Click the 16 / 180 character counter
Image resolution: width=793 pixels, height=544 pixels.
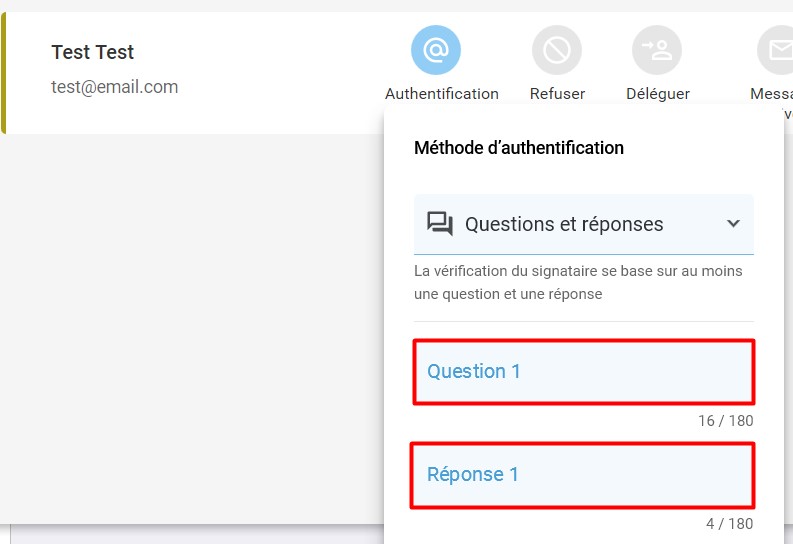(x=726, y=421)
